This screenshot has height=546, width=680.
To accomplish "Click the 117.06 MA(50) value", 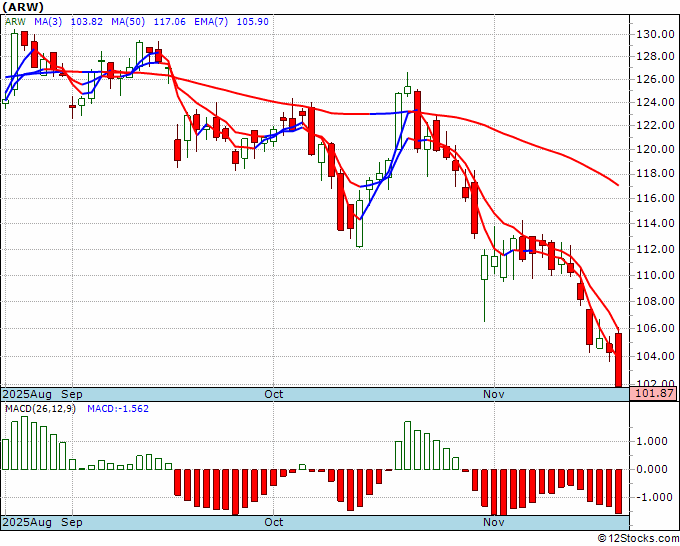I will (170, 22).
